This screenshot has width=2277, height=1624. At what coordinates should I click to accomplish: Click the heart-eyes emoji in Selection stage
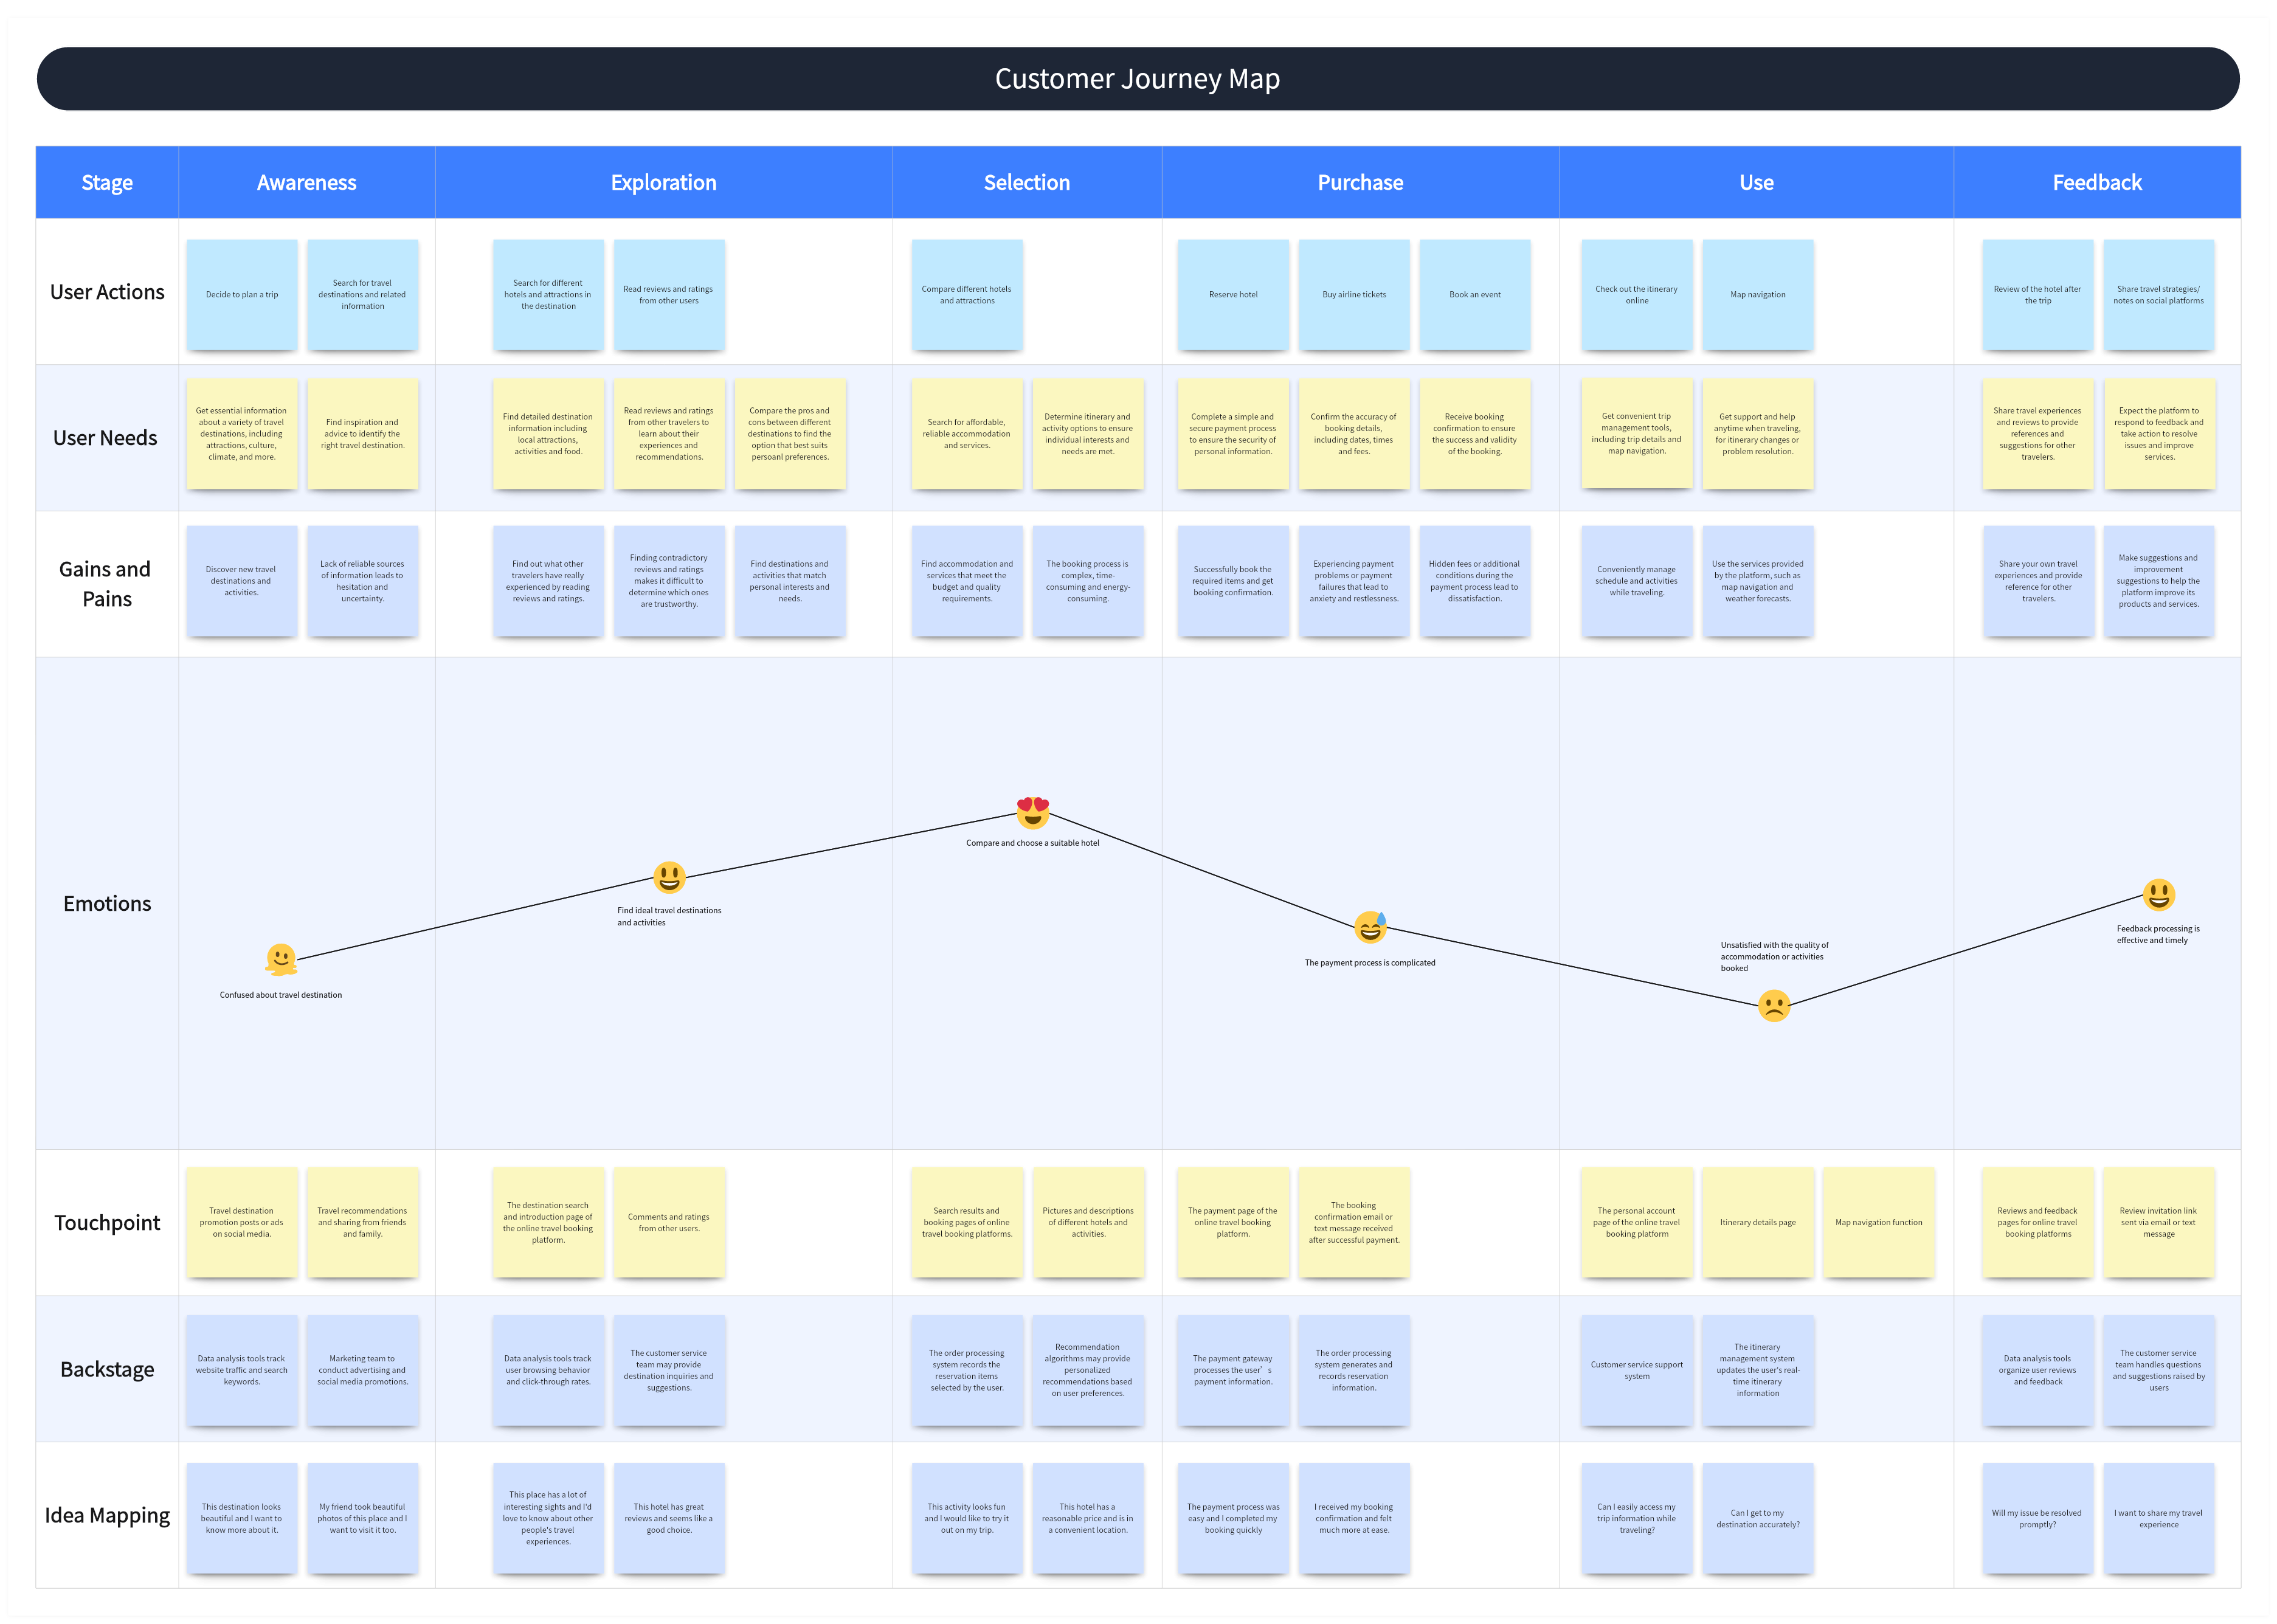tap(1032, 812)
